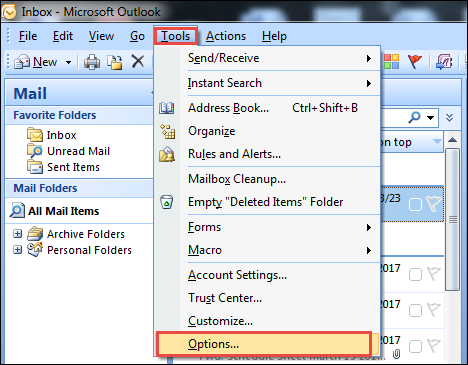Click the Delete X toolbar icon
468x365 pixels.
point(137,62)
